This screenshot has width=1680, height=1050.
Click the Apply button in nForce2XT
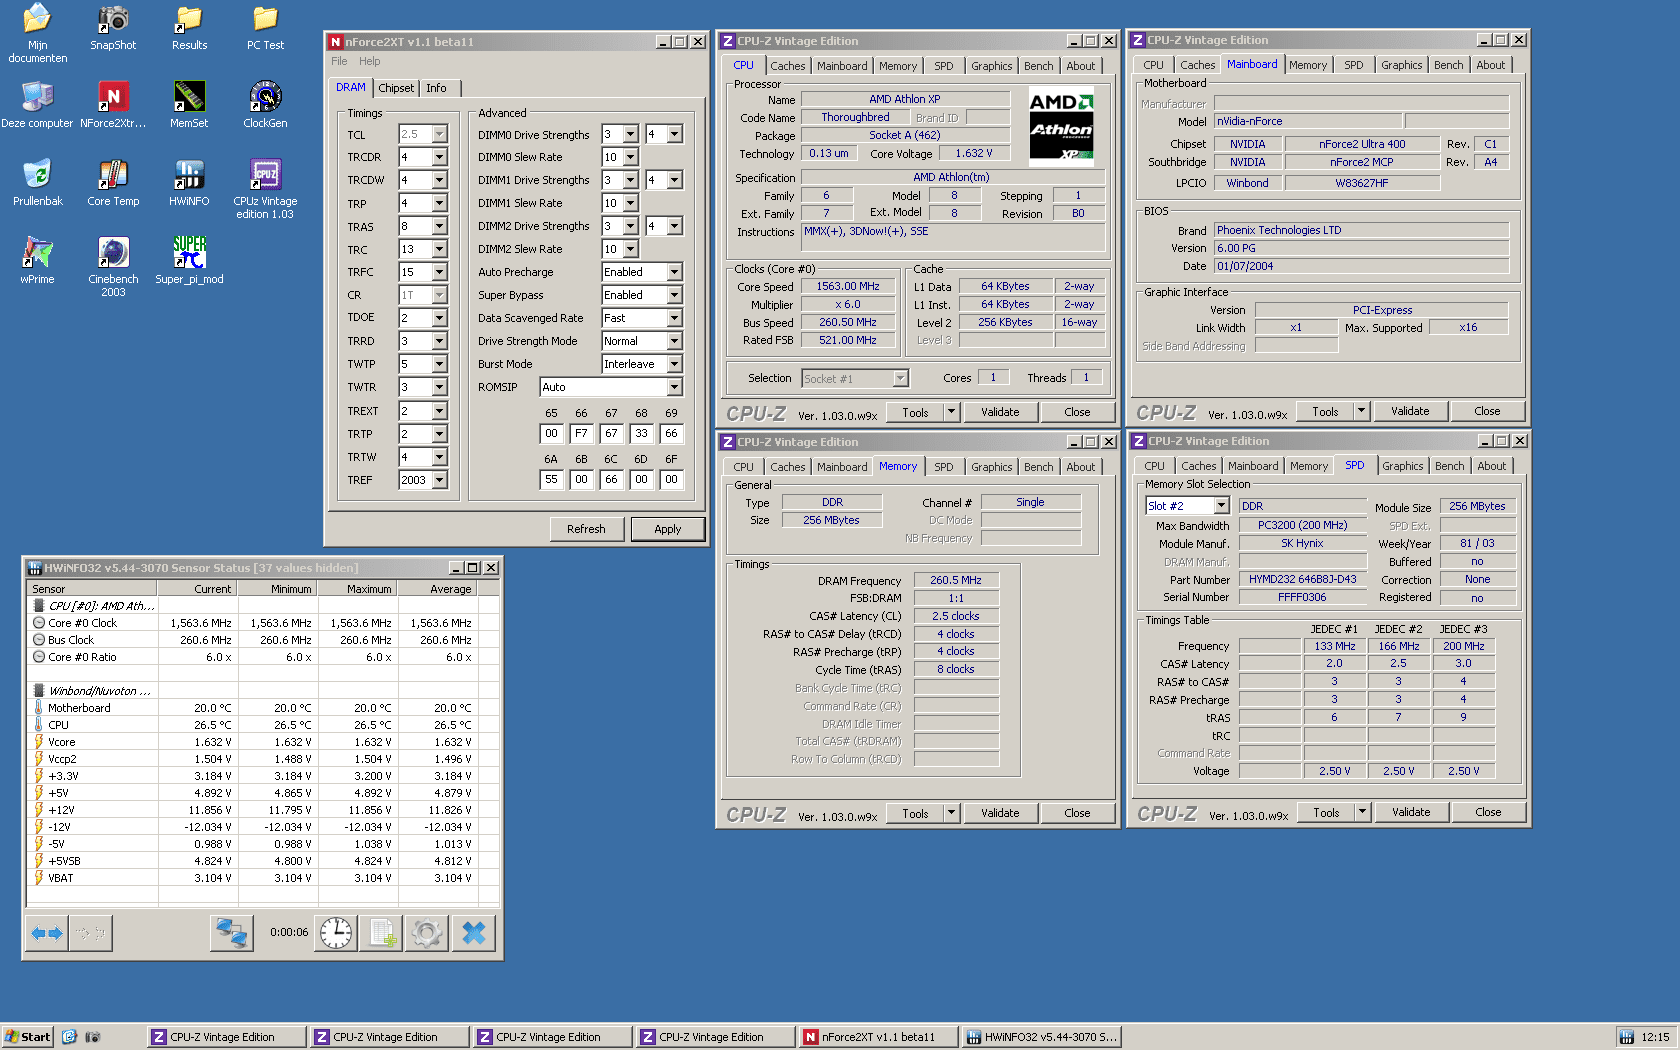tap(667, 529)
